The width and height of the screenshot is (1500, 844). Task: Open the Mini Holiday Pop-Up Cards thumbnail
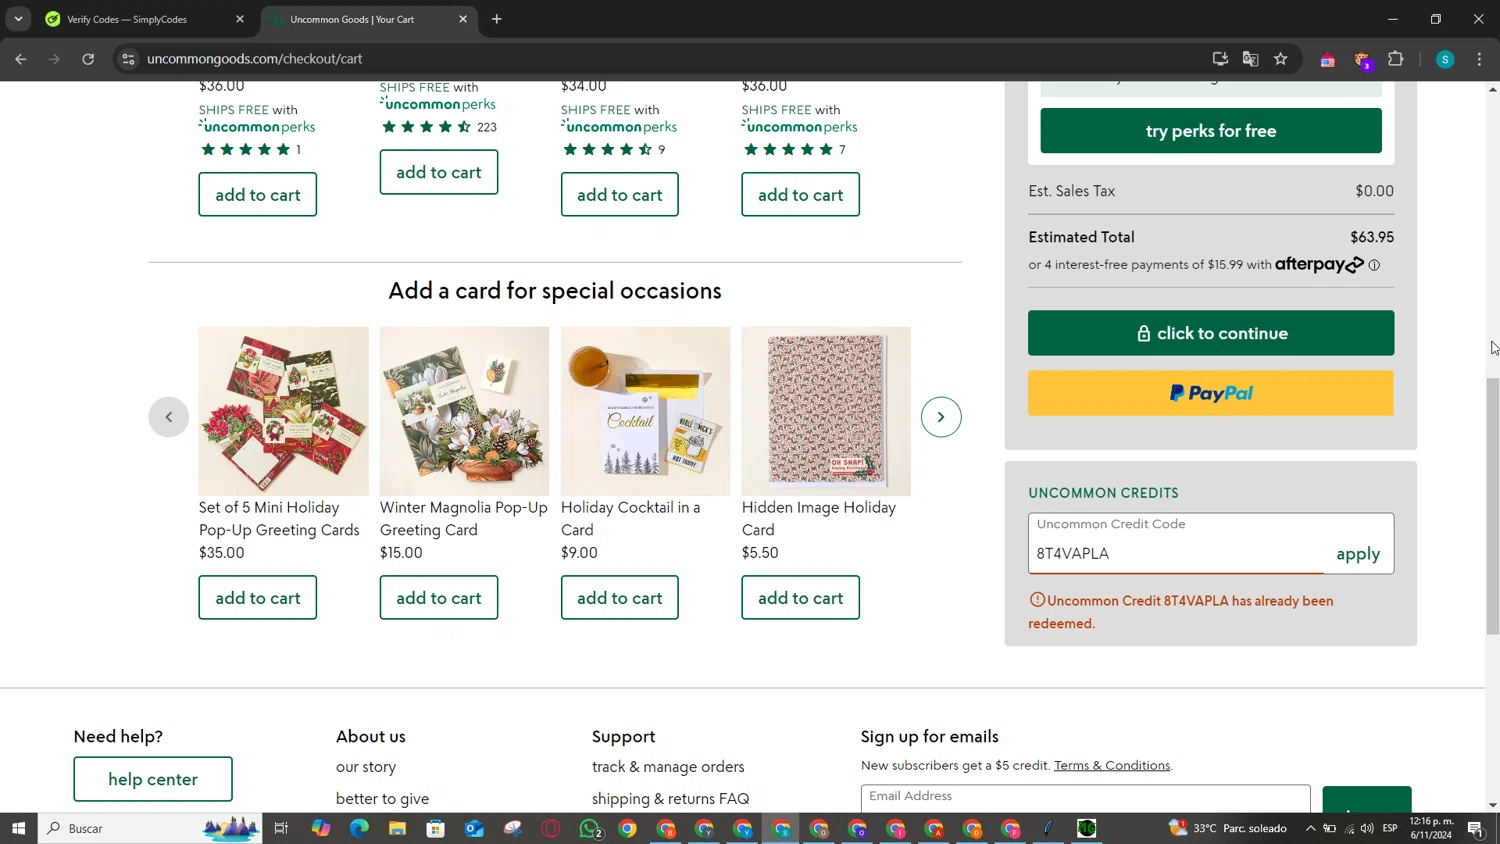coord(284,411)
